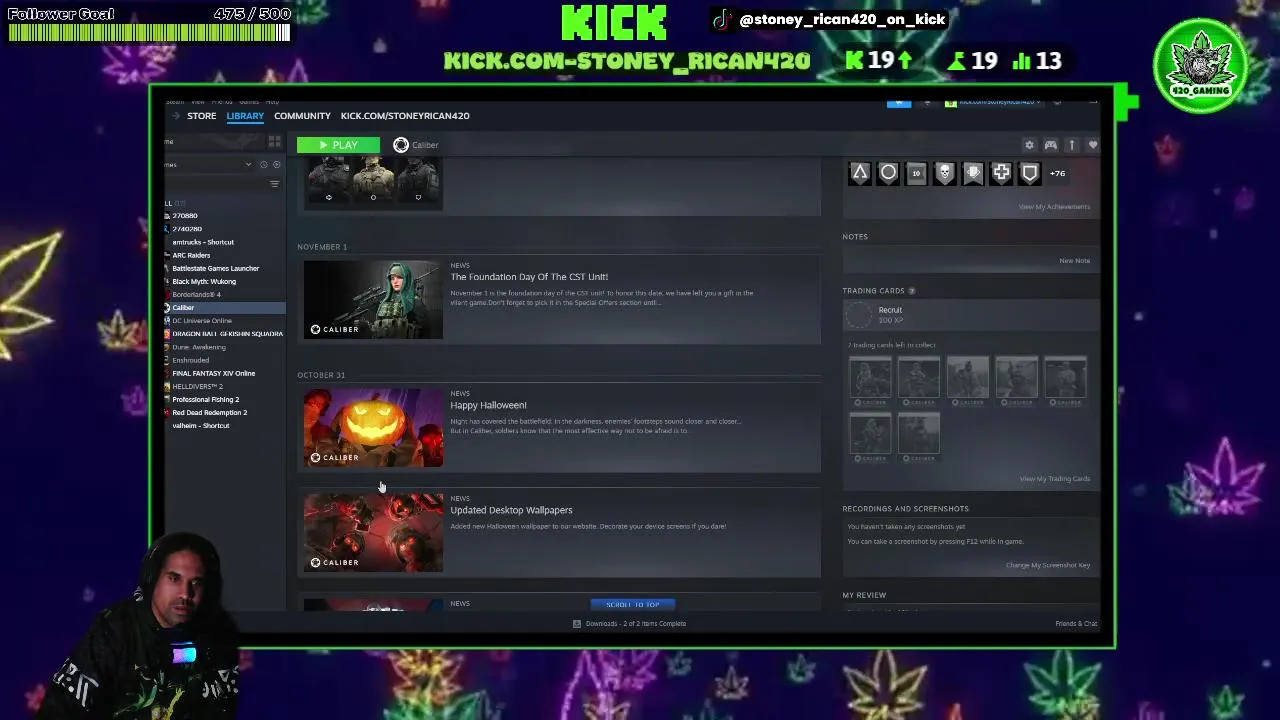Image resolution: width=1280 pixels, height=720 pixels.
Task: Select the shield achievement badge
Action: point(1029,173)
